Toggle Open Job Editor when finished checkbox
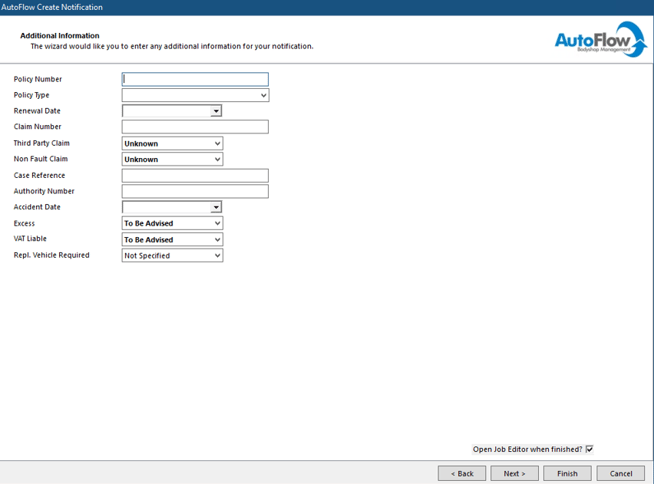654x484 pixels. point(589,449)
